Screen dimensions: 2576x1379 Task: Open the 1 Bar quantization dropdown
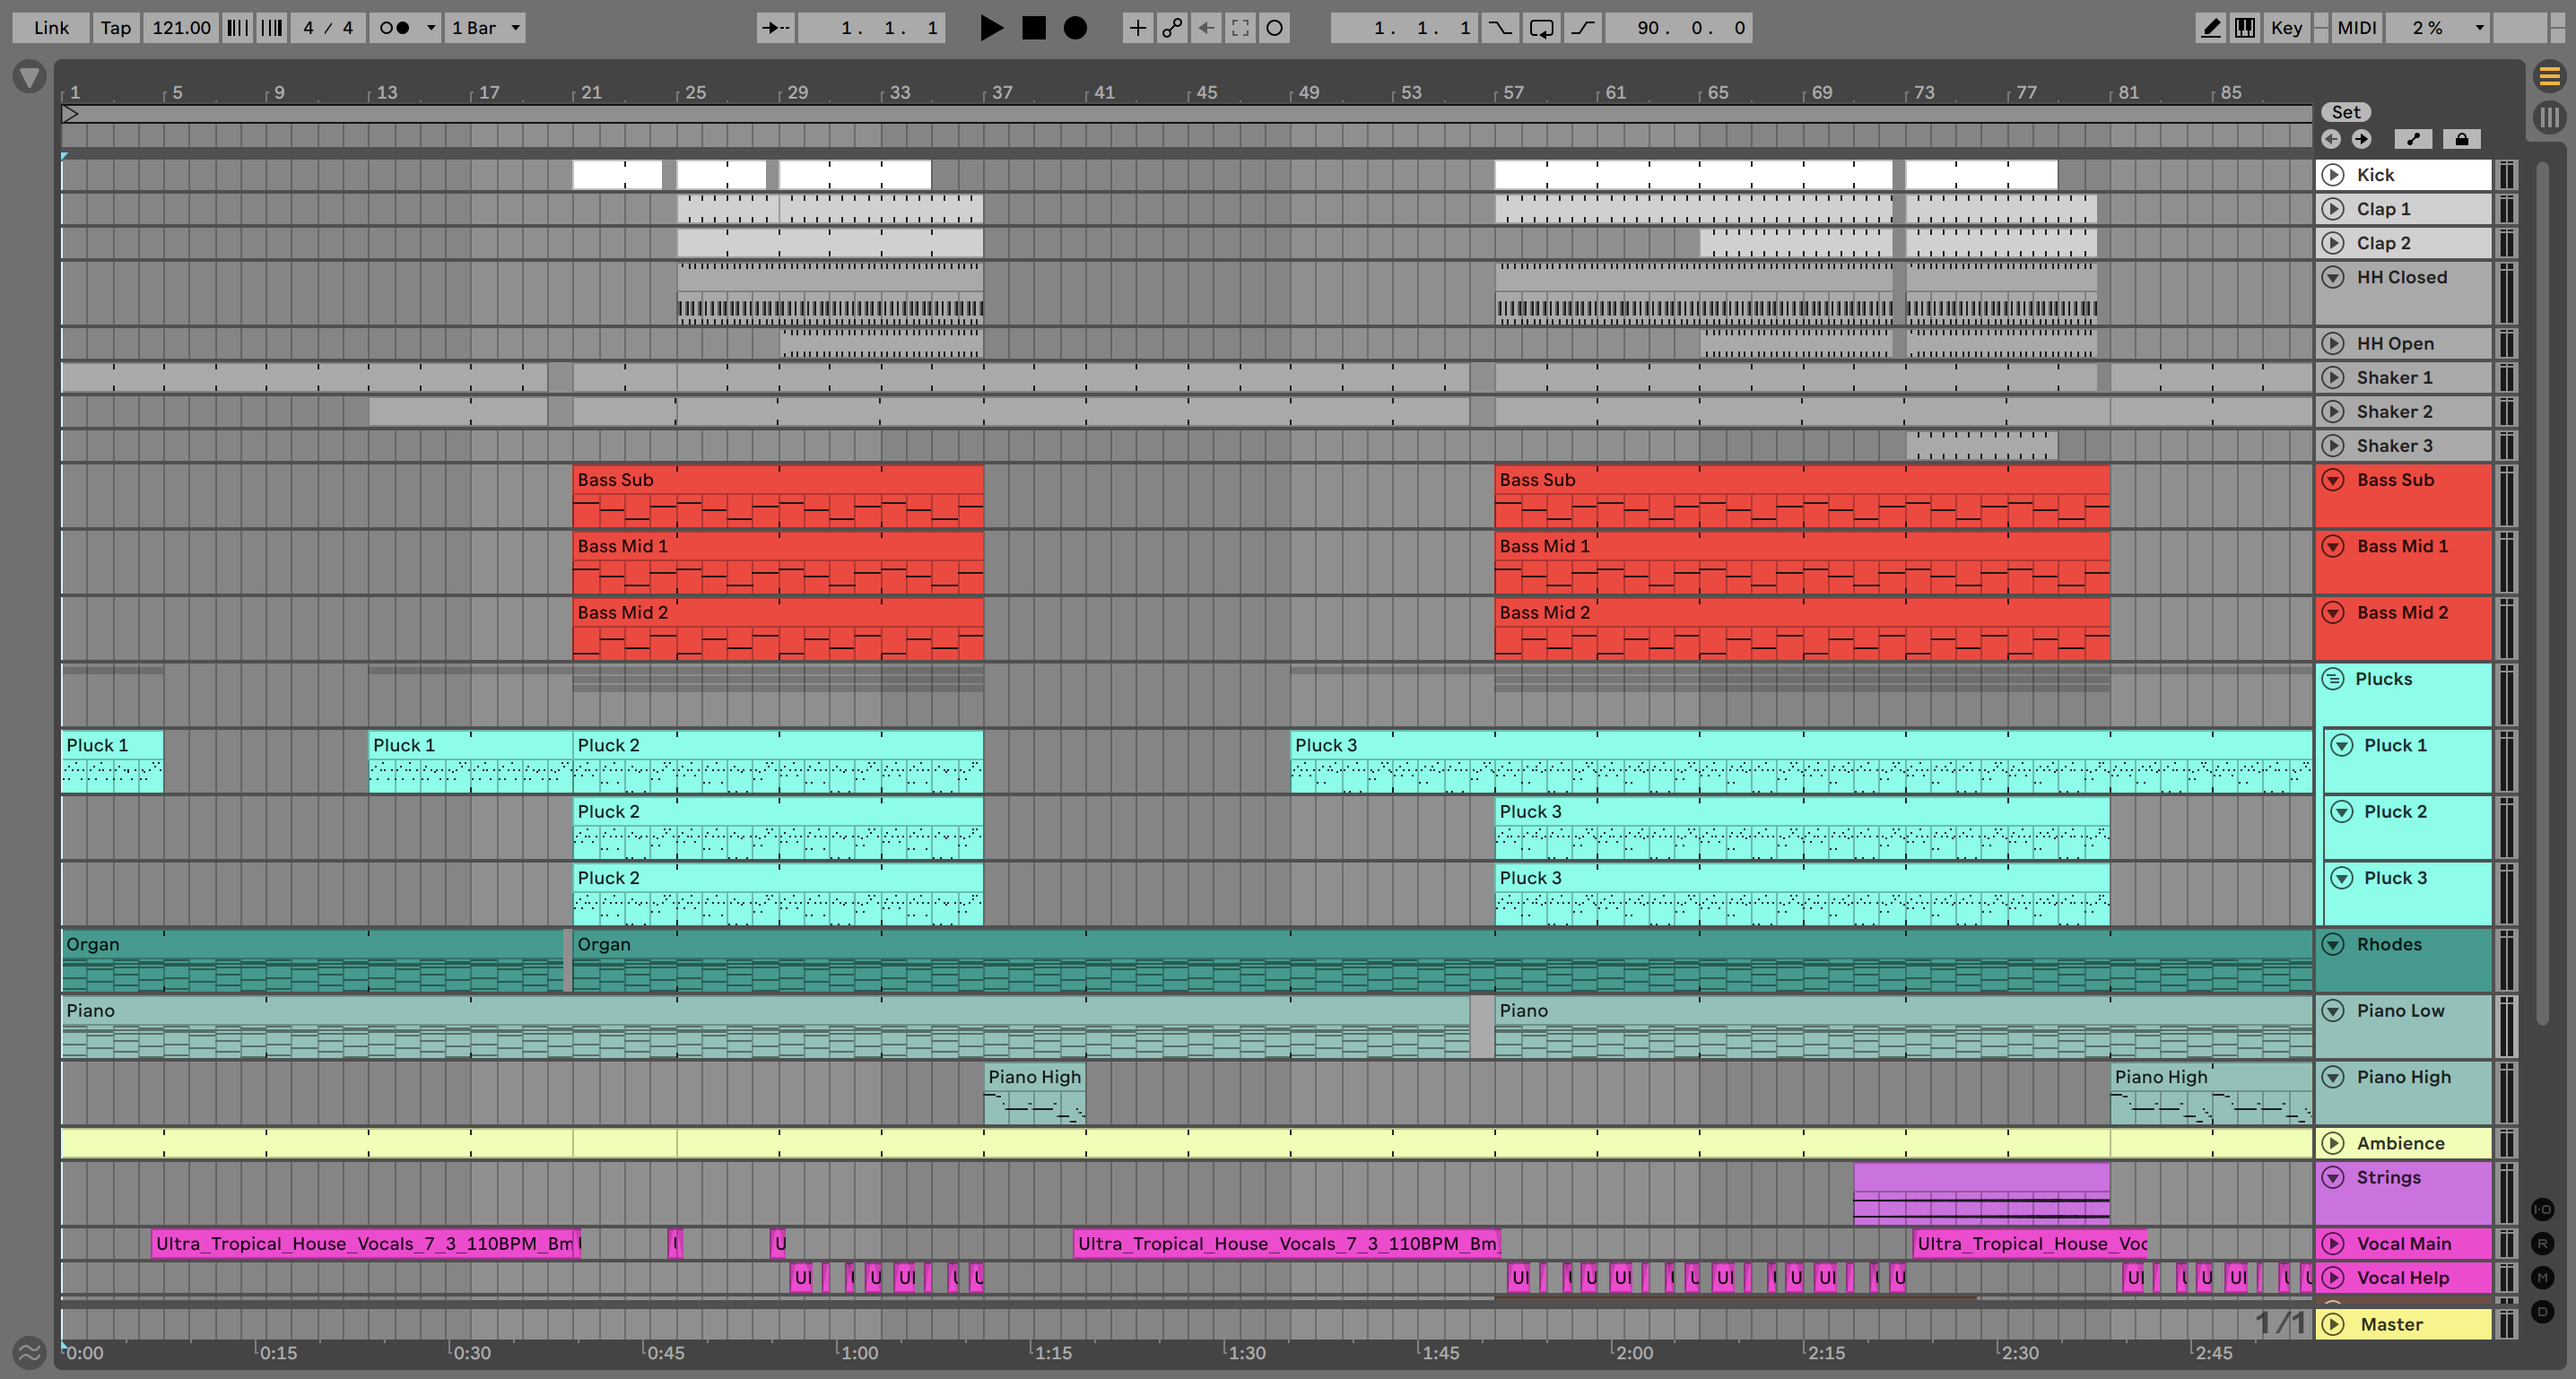click(x=485, y=28)
